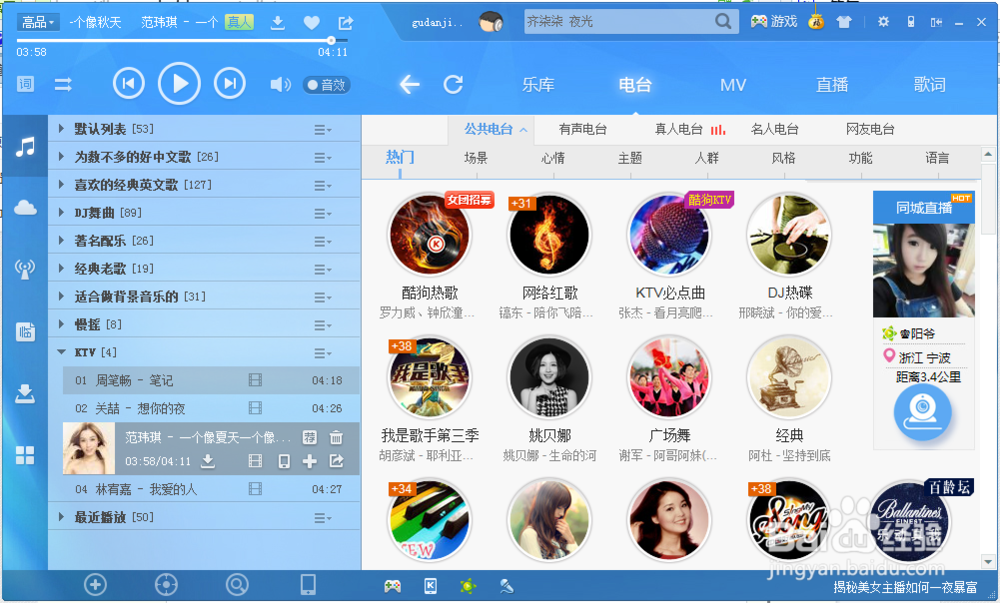Image resolution: width=1000 pixels, height=603 pixels.
Task: Expand the 为数不多的好中文歌 playlist
Action: (61, 157)
